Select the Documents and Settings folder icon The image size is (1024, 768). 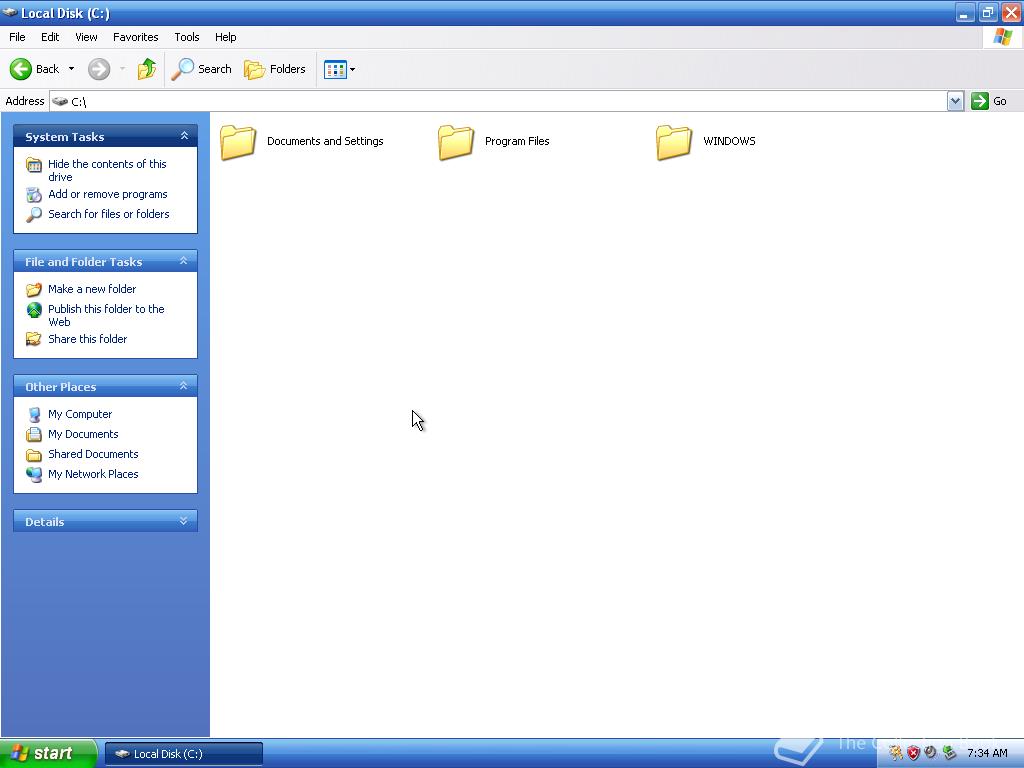(238, 142)
